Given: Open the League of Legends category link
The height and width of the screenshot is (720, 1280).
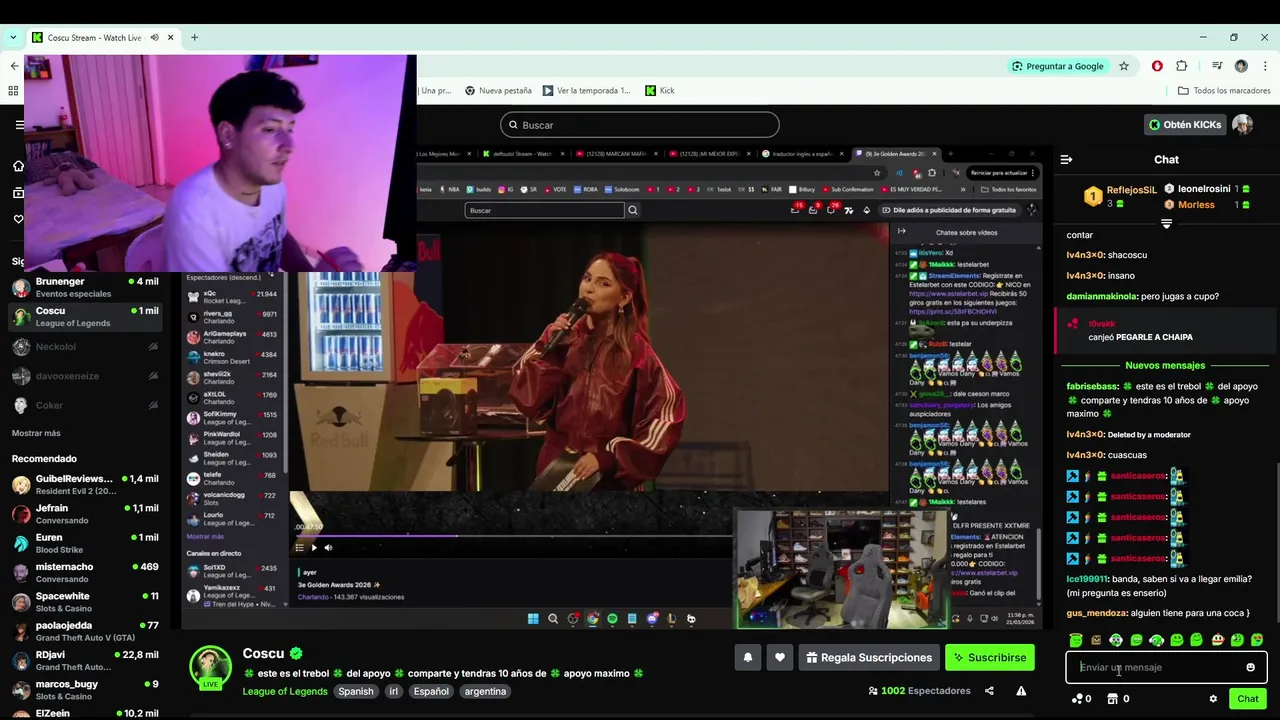Looking at the screenshot, I should (285, 691).
